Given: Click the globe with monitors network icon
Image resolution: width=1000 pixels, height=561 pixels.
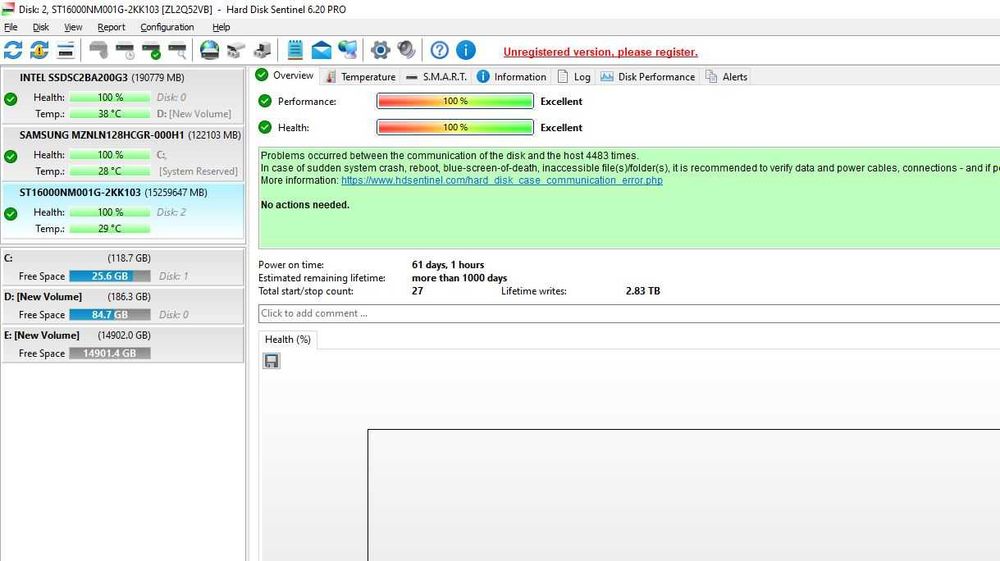Looking at the screenshot, I should click(x=348, y=50).
